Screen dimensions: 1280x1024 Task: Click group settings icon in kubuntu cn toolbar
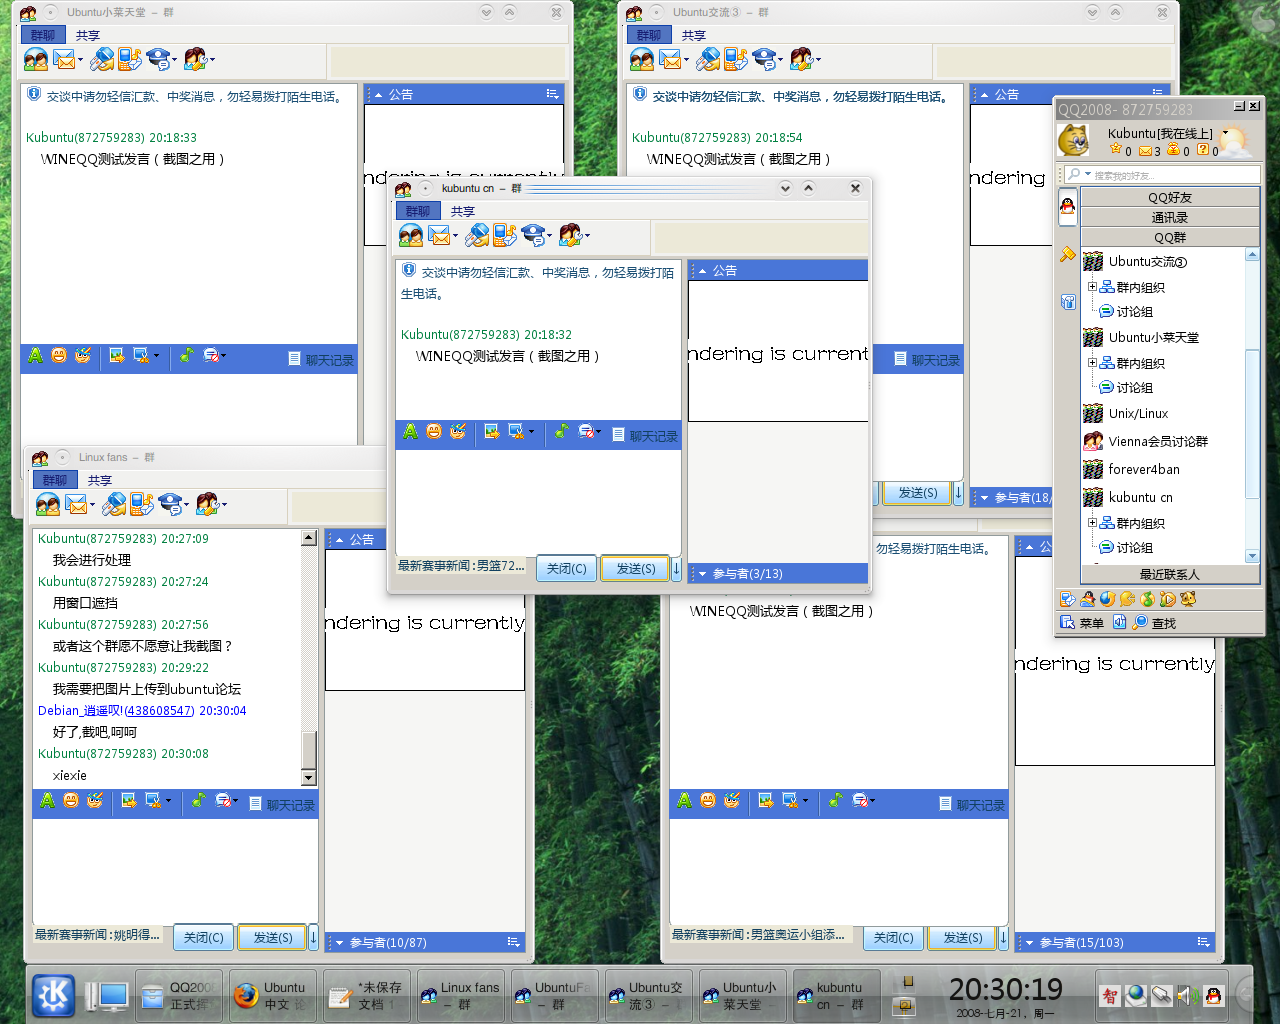[x=570, y=236]
